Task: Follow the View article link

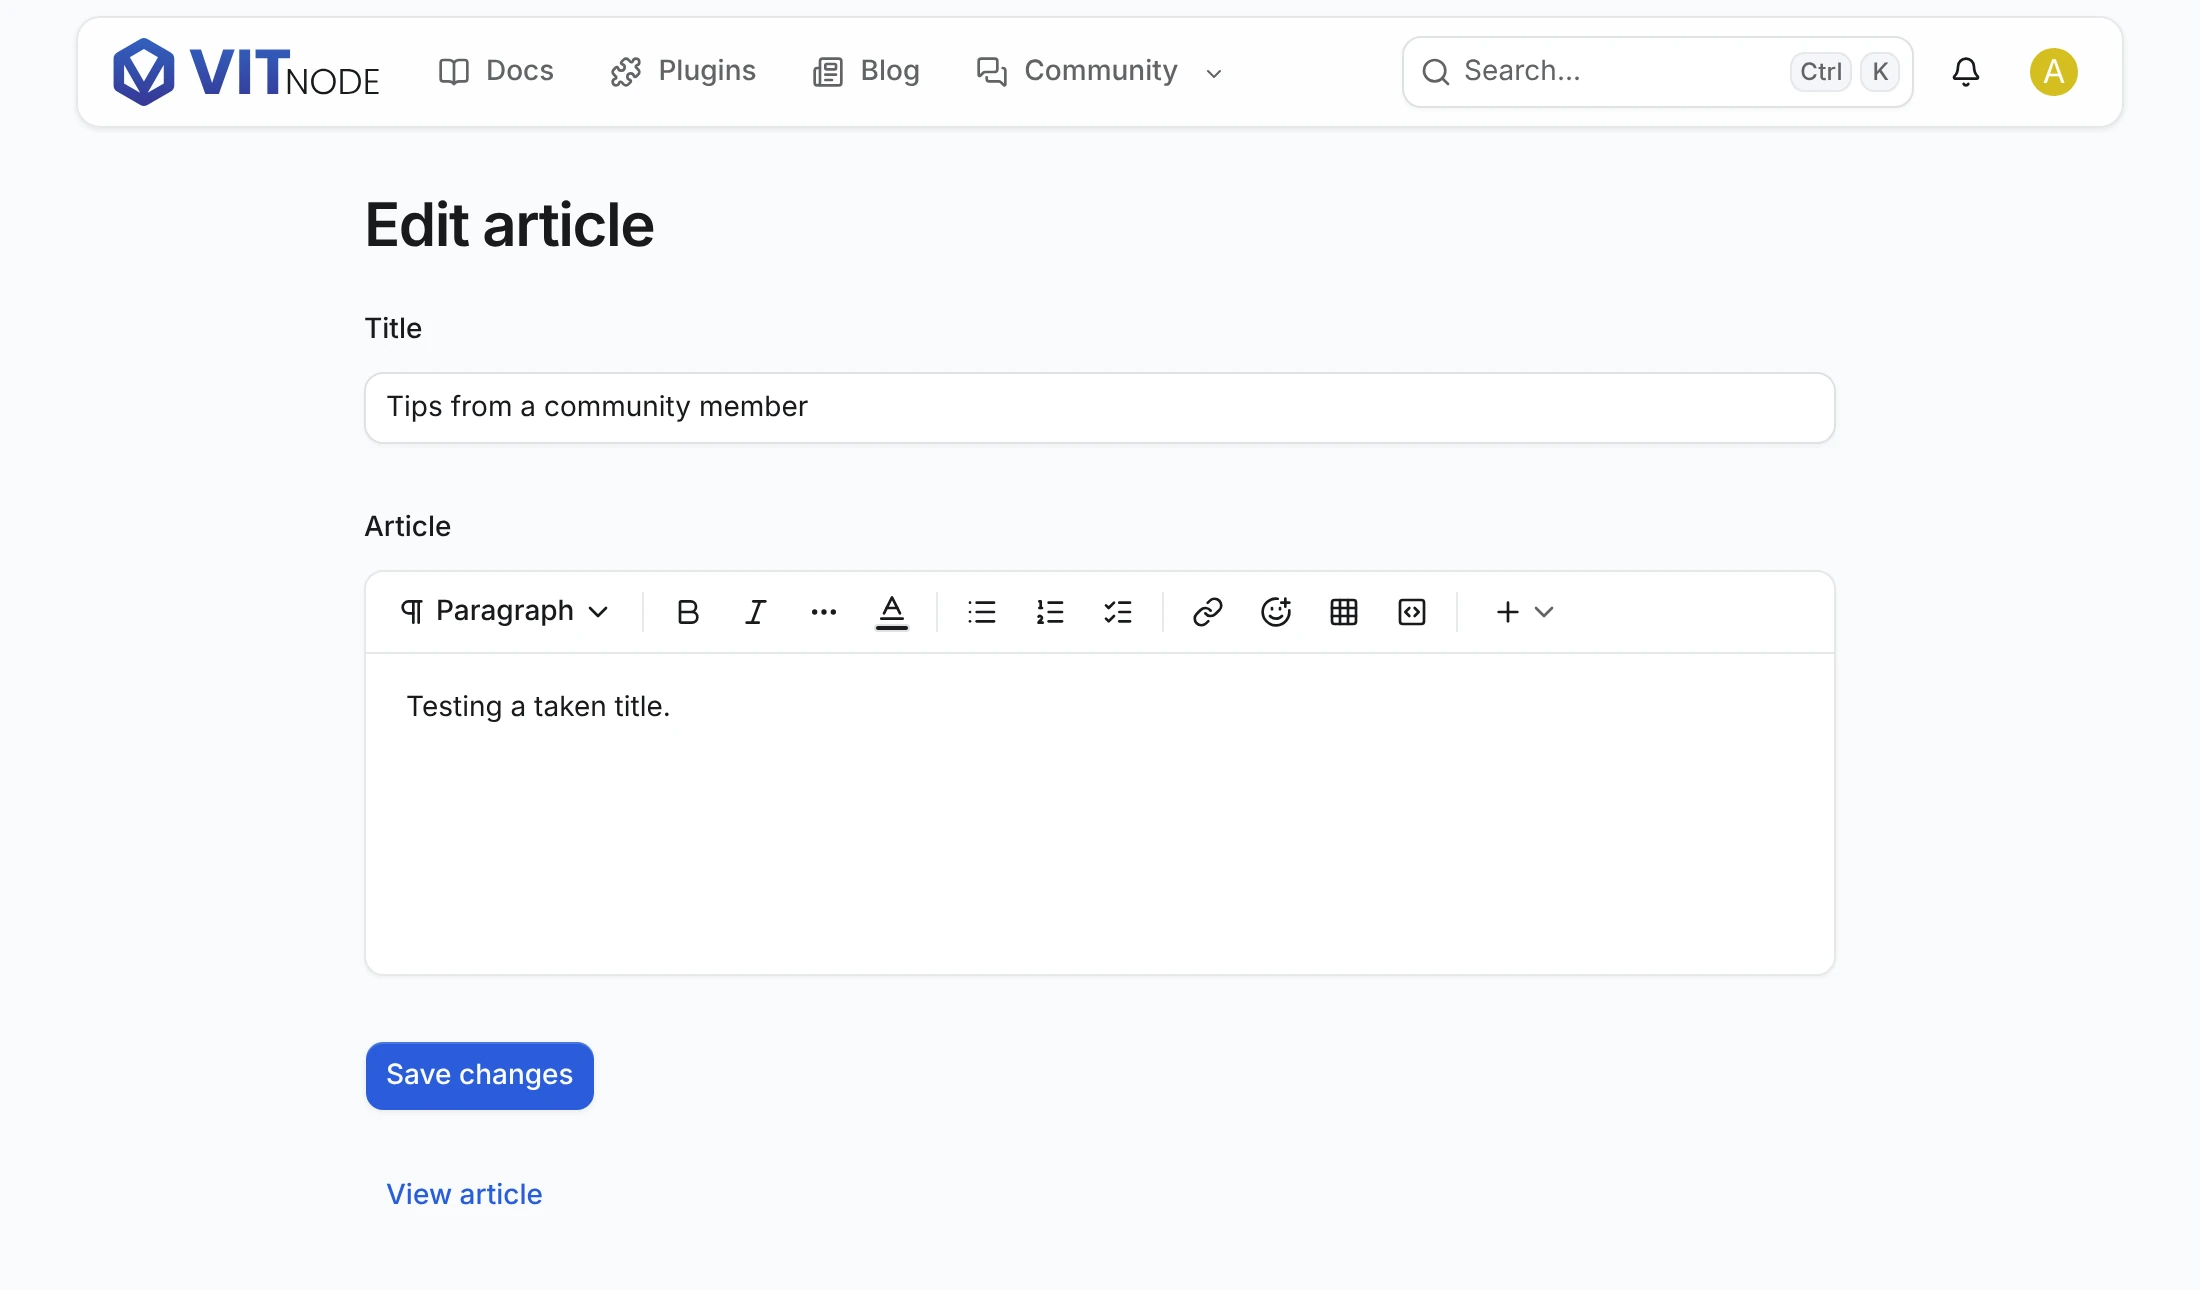Action: pos(464,1194)
